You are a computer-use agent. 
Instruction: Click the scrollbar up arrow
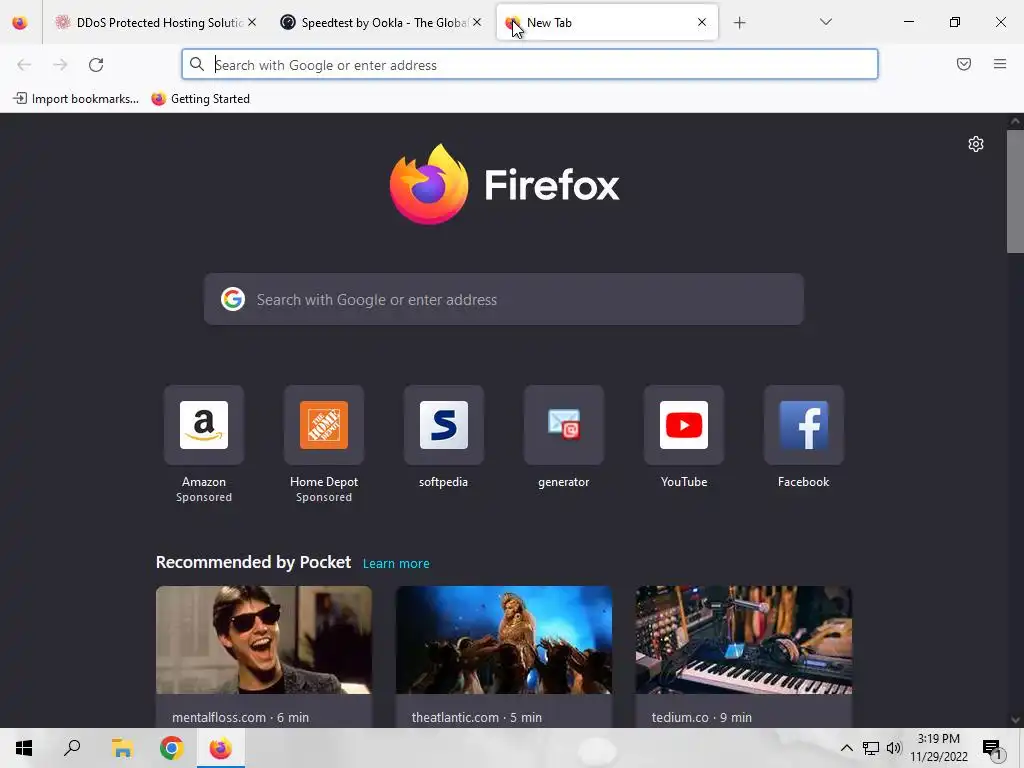coord(1015,121)
